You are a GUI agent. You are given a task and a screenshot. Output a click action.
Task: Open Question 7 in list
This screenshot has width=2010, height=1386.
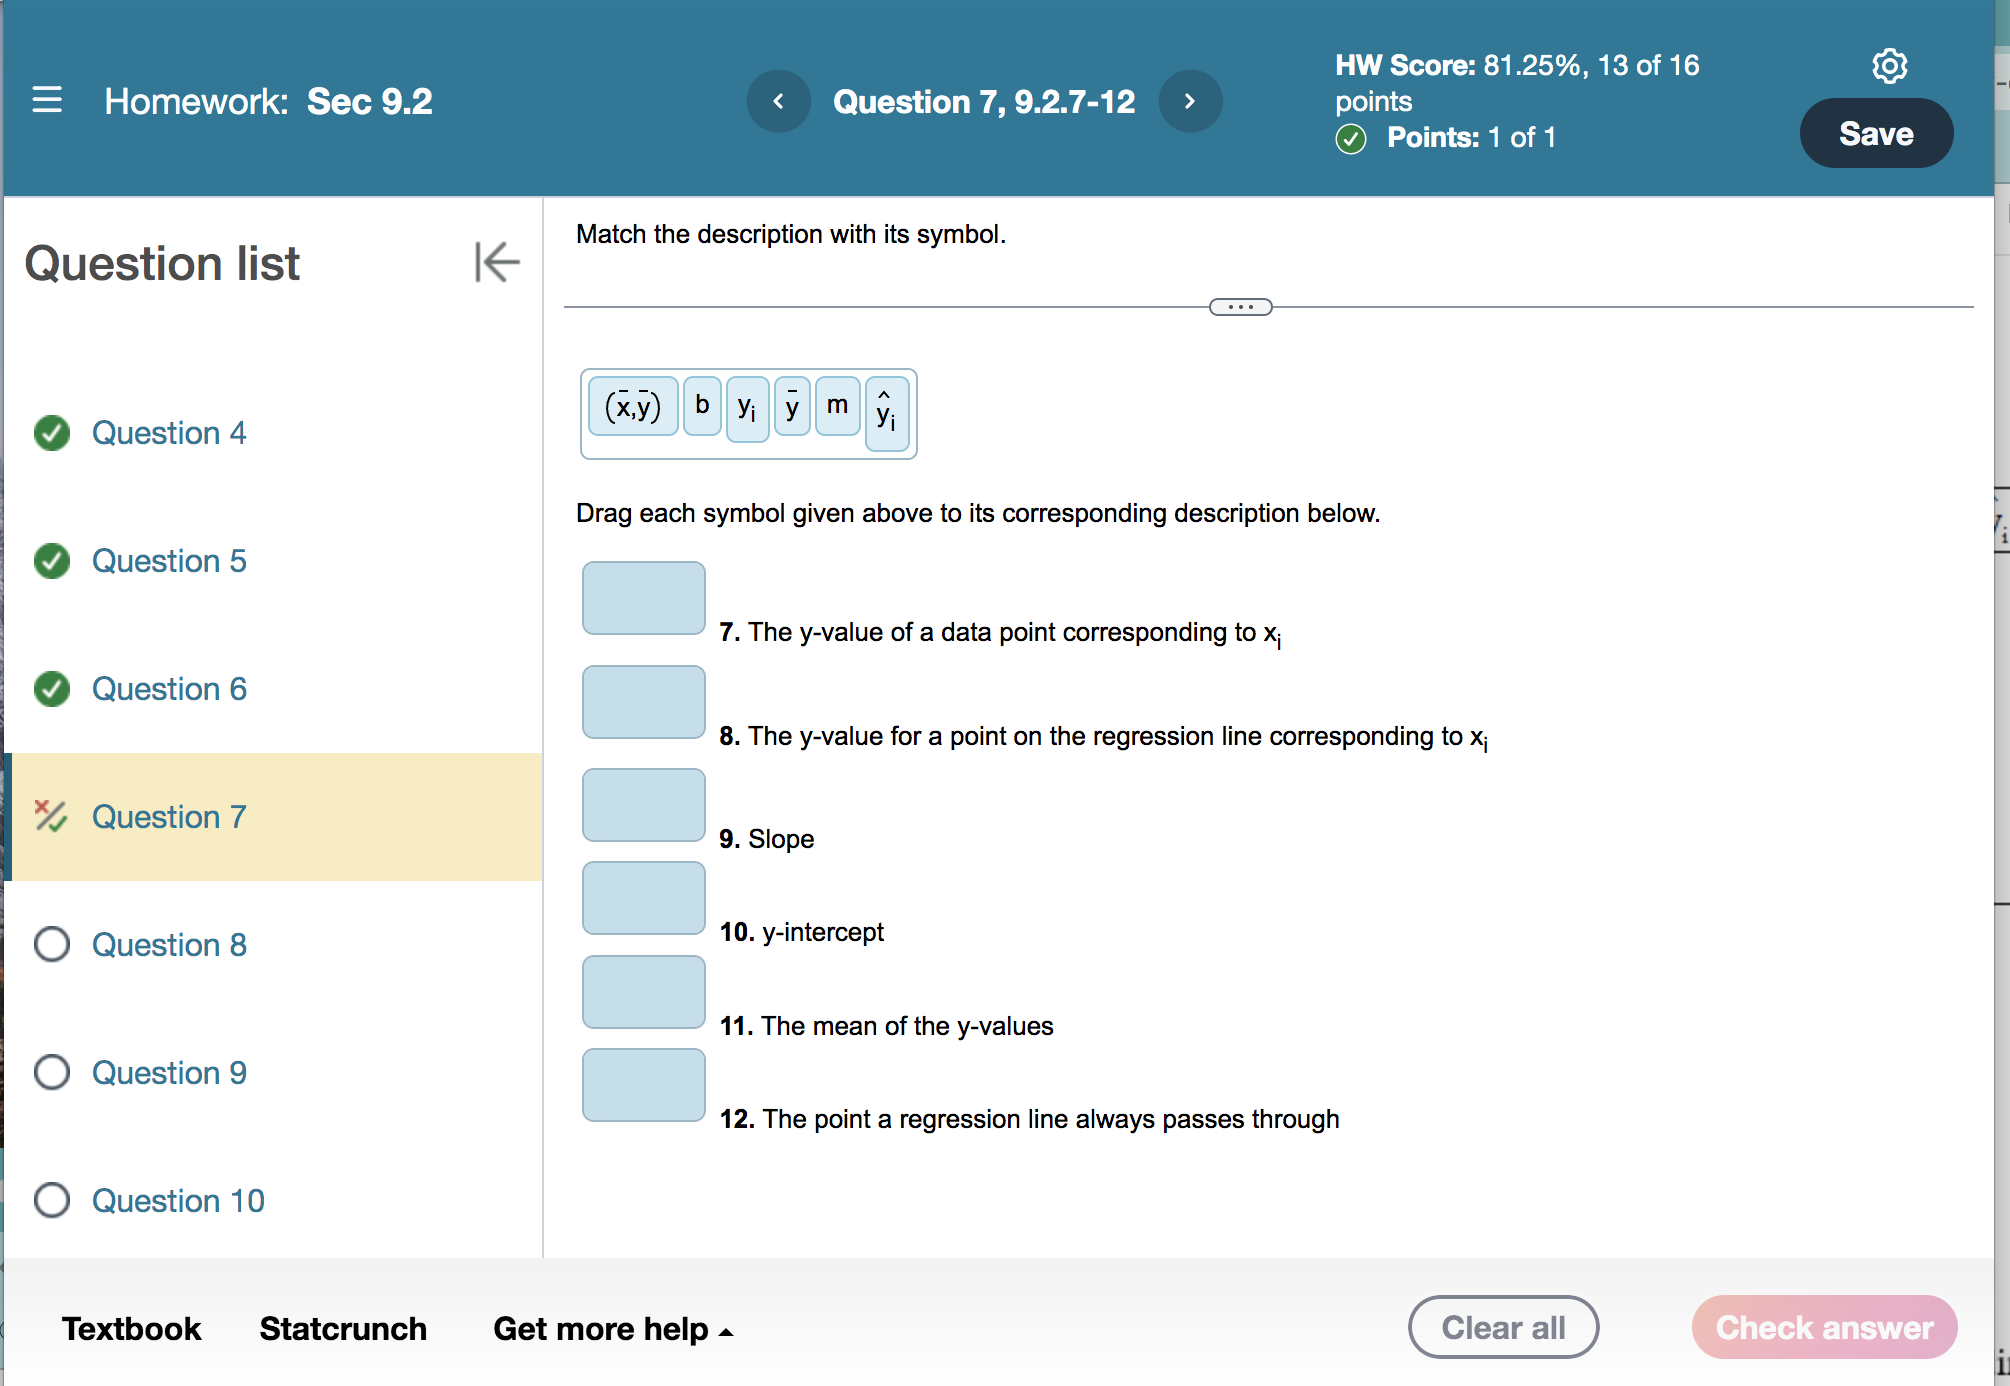pos(168,816)
